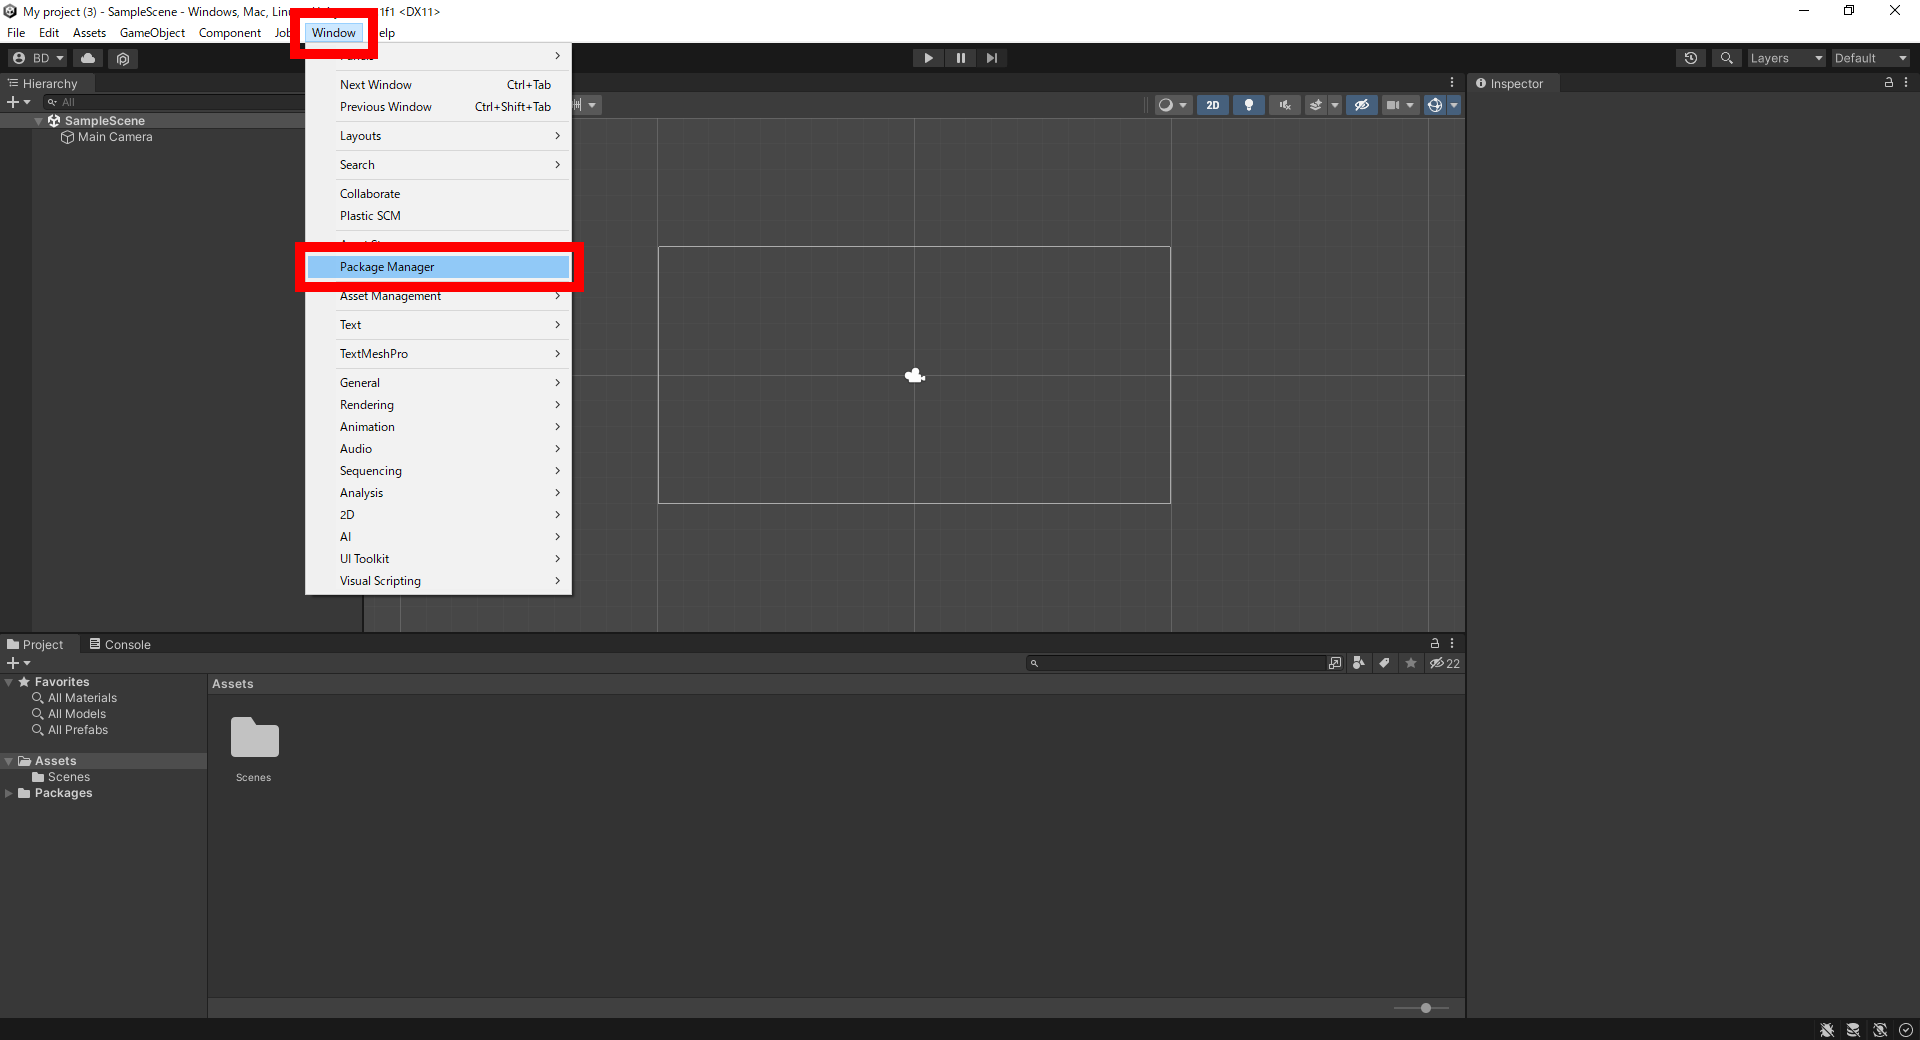1920x1040 pixels.
Task: Switch to the Console tab
Action: (127, 644)
